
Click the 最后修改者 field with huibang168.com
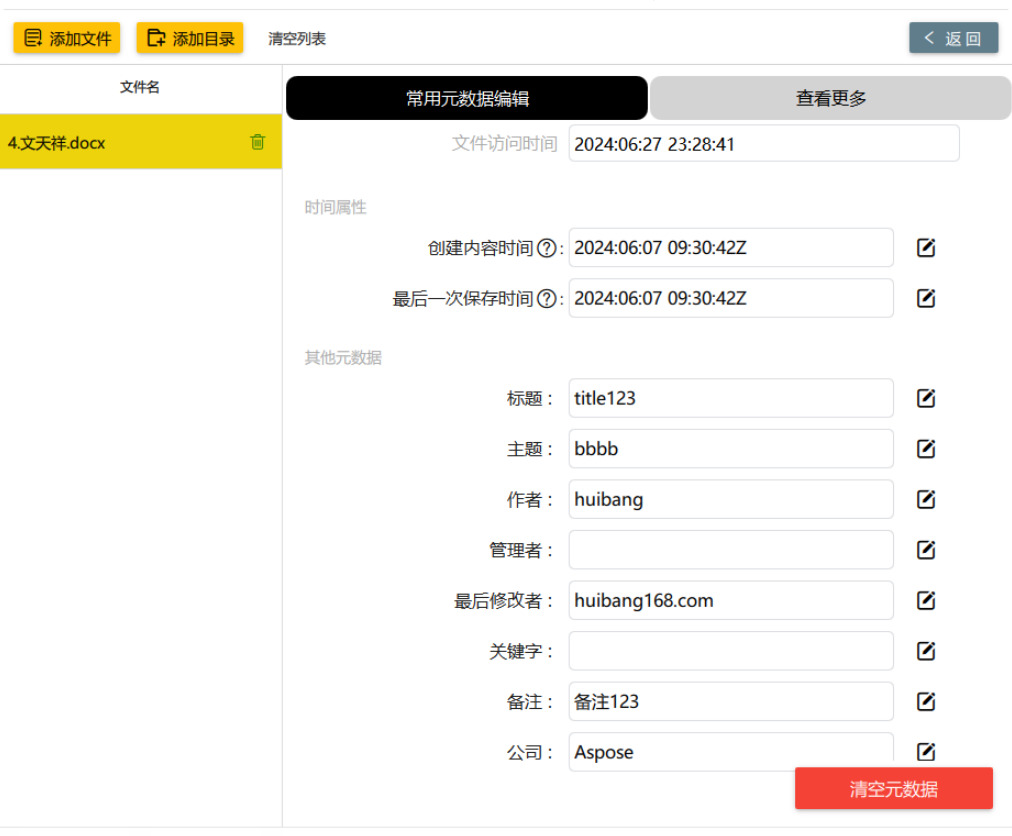pos(731,600)
